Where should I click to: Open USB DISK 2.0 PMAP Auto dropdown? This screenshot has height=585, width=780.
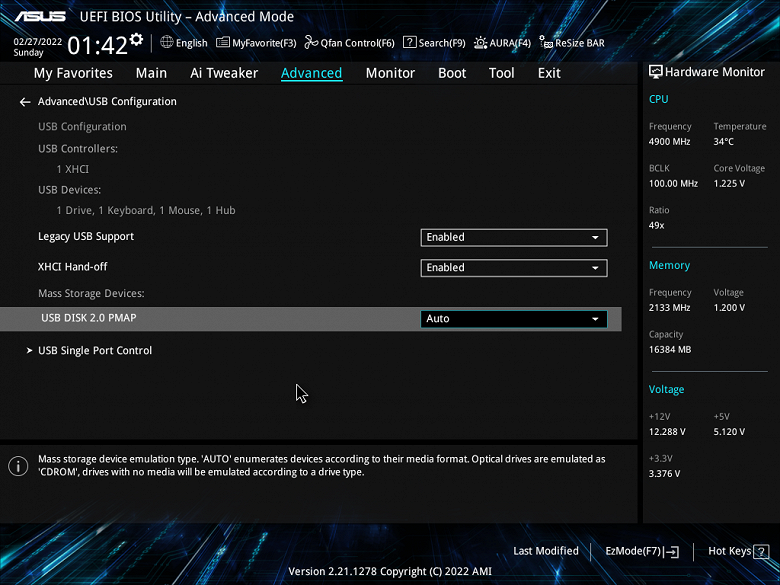(514, 319)
